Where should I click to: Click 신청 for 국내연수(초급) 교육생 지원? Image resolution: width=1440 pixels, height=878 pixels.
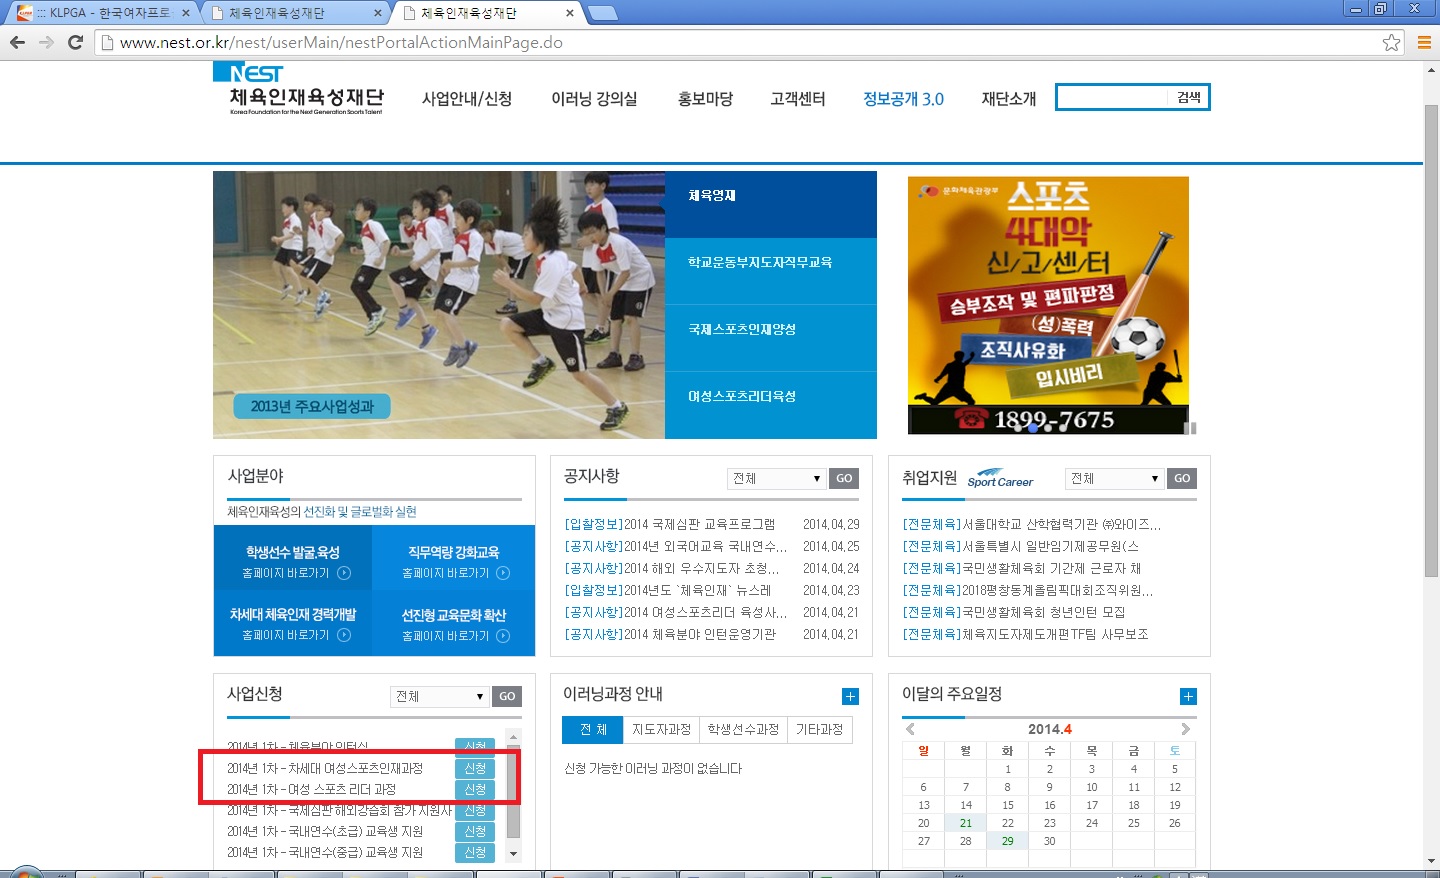tap(475, 831)
